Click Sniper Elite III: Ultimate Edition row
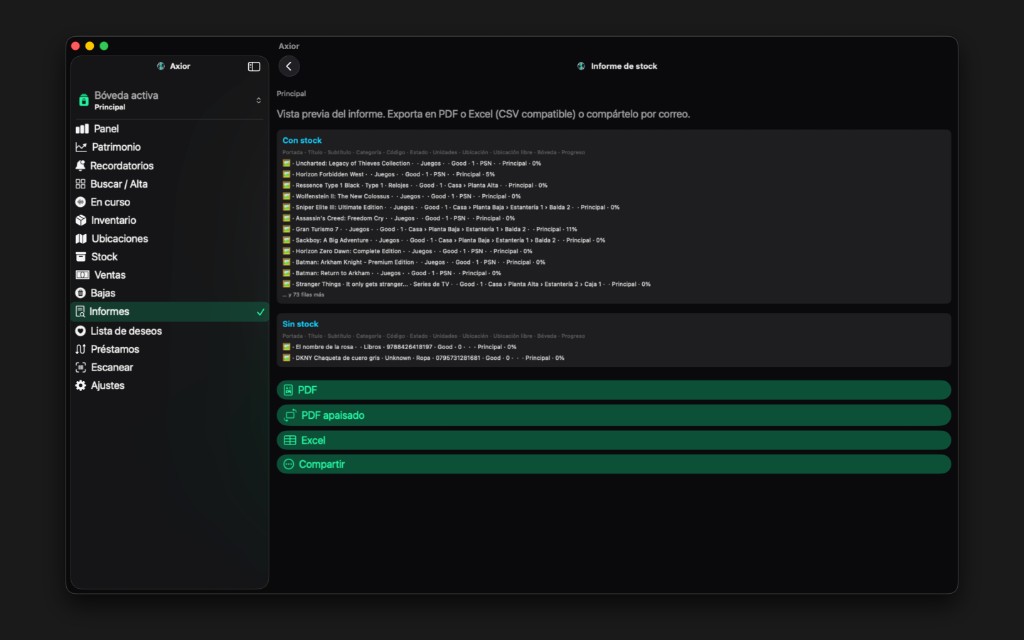This screenshot has height=640, width=1024. pyautogui.click(x=451, y=207)
